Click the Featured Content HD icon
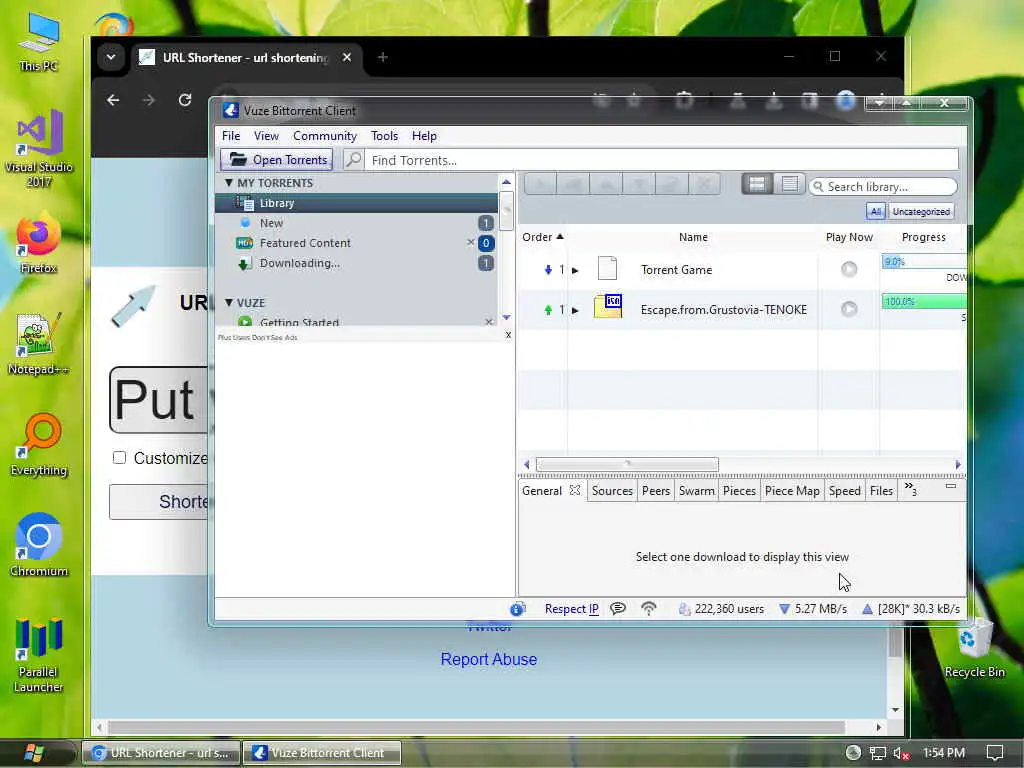The width and height of the screenshot is (1024, 768). pos(244,243)
